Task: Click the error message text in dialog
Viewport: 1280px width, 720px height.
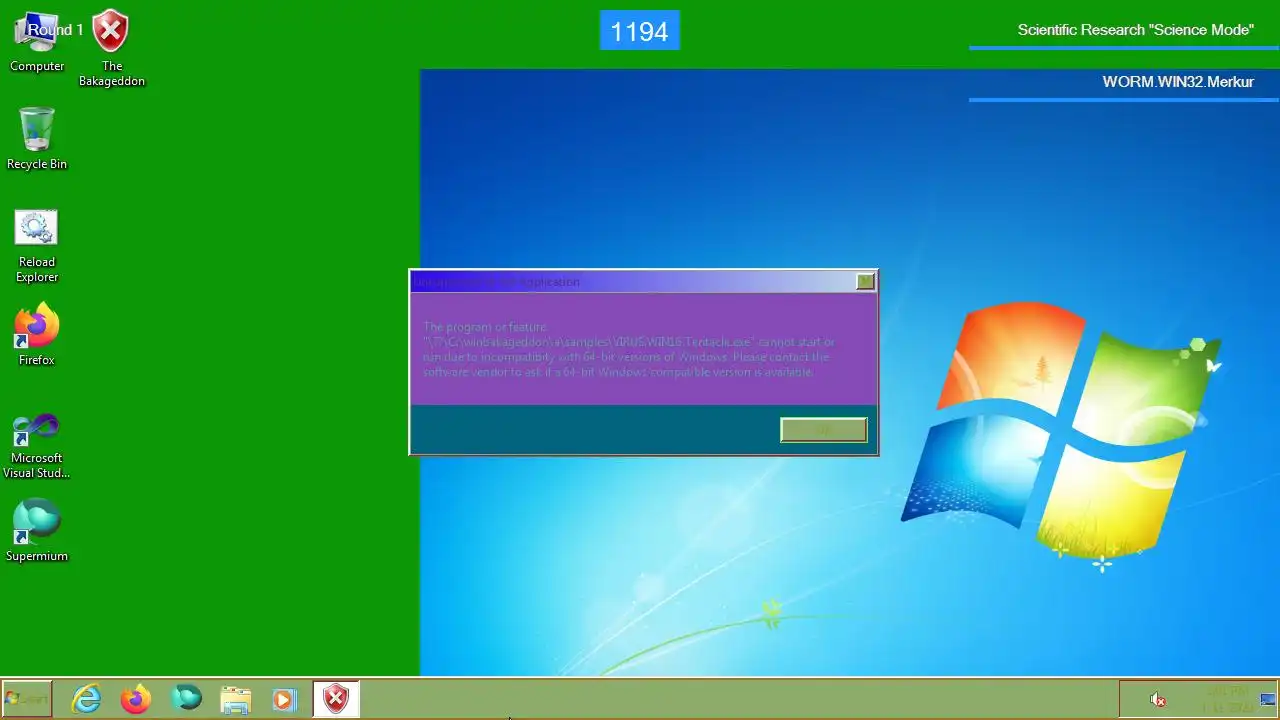Action: click(628, 349)
